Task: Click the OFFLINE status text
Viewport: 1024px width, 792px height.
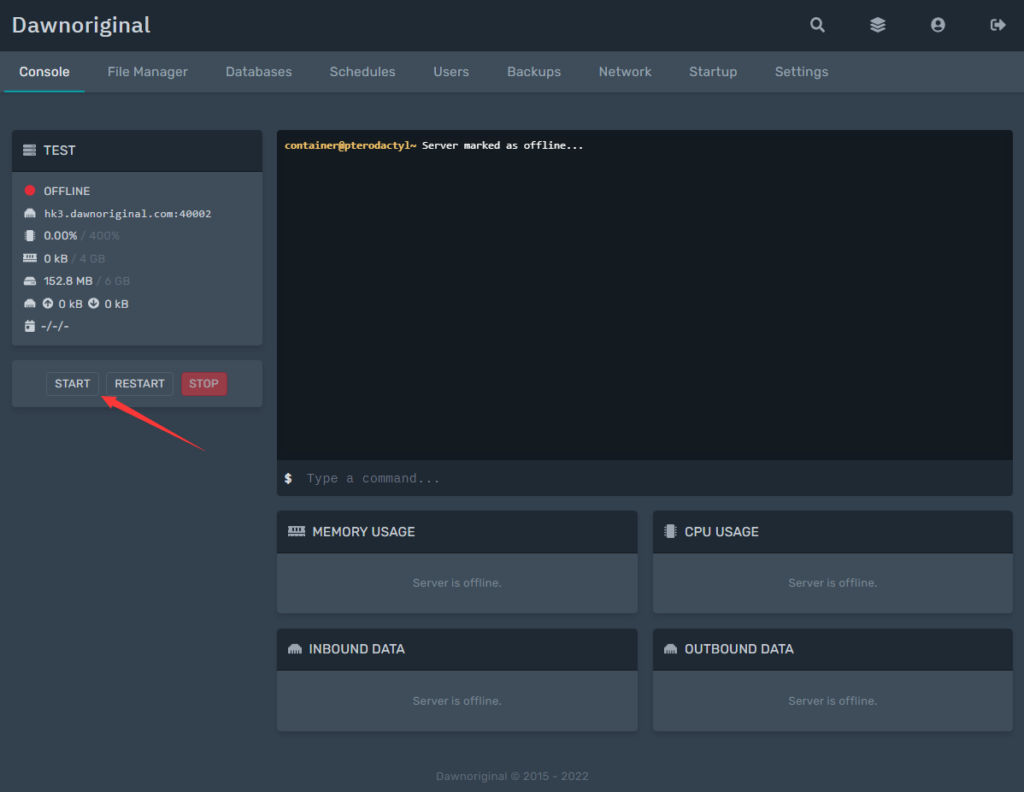Action: (67, 191)
